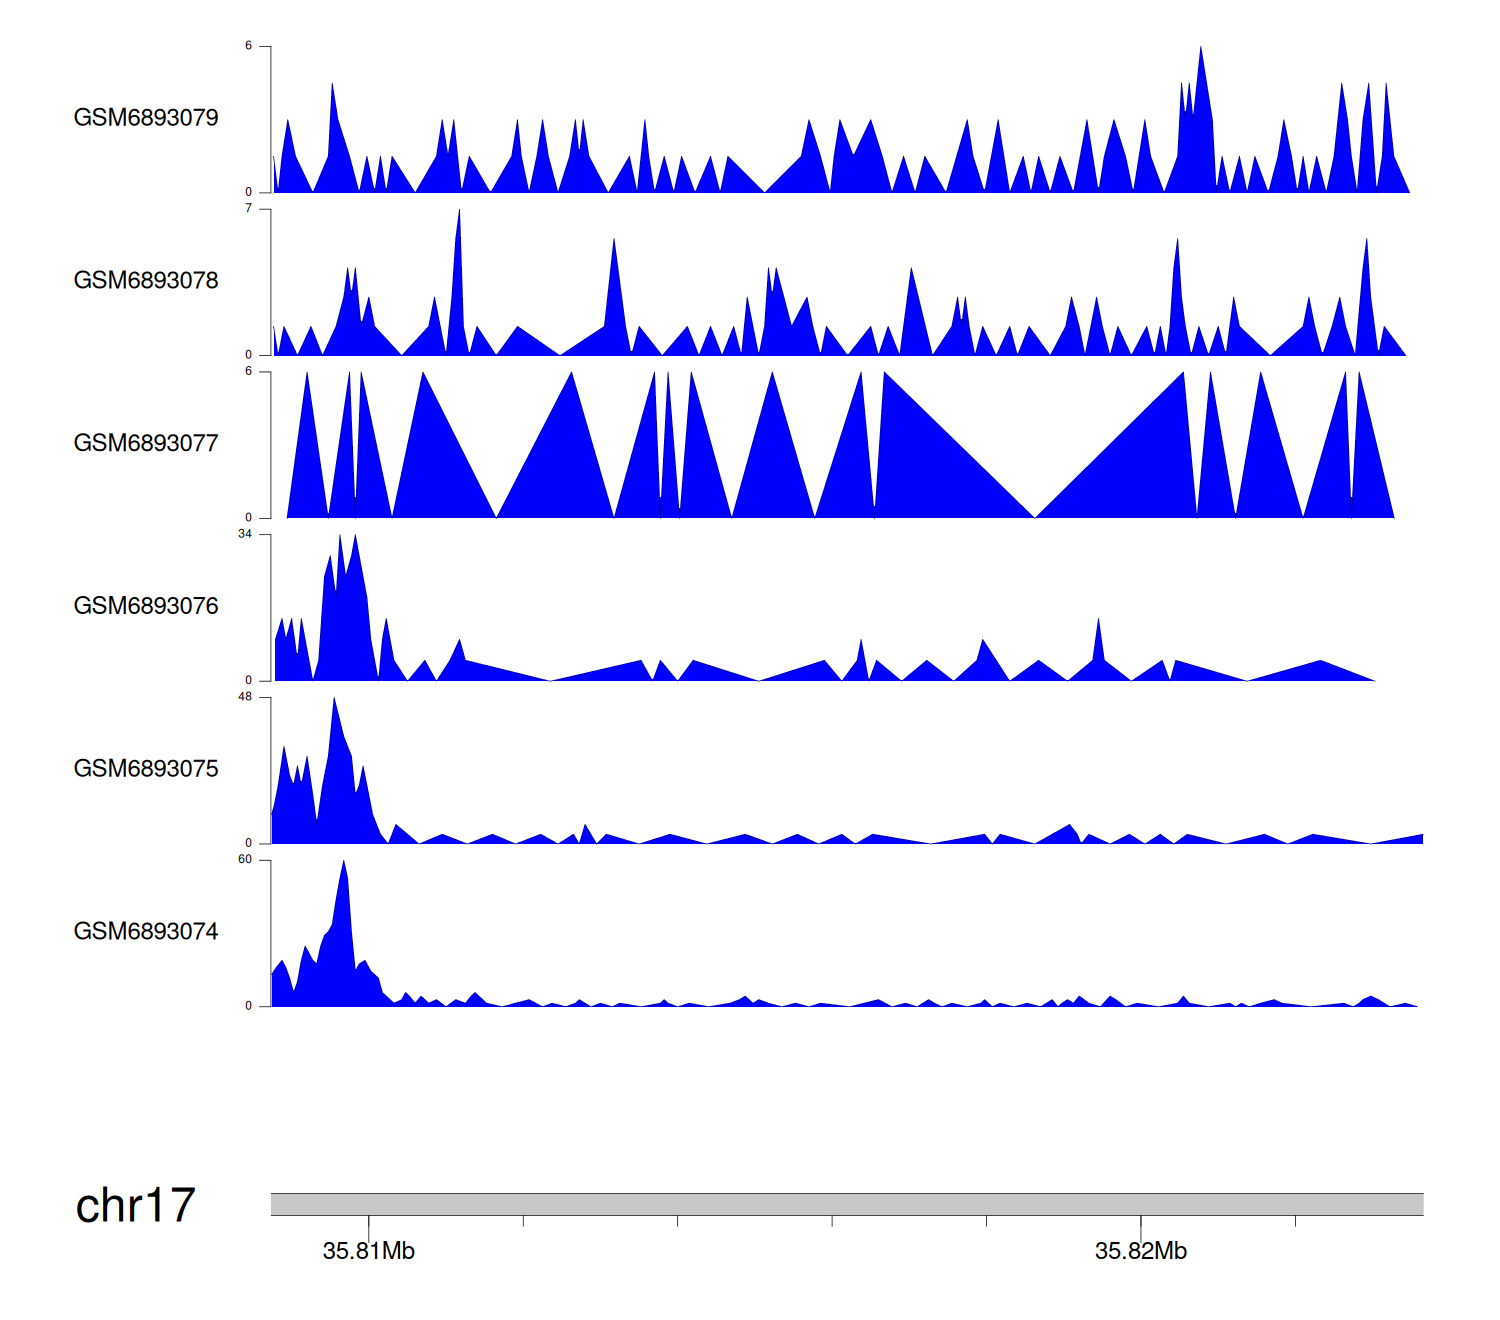
Task: Click y-axis maximum 48 on GSM6893075
Action: 245,697
